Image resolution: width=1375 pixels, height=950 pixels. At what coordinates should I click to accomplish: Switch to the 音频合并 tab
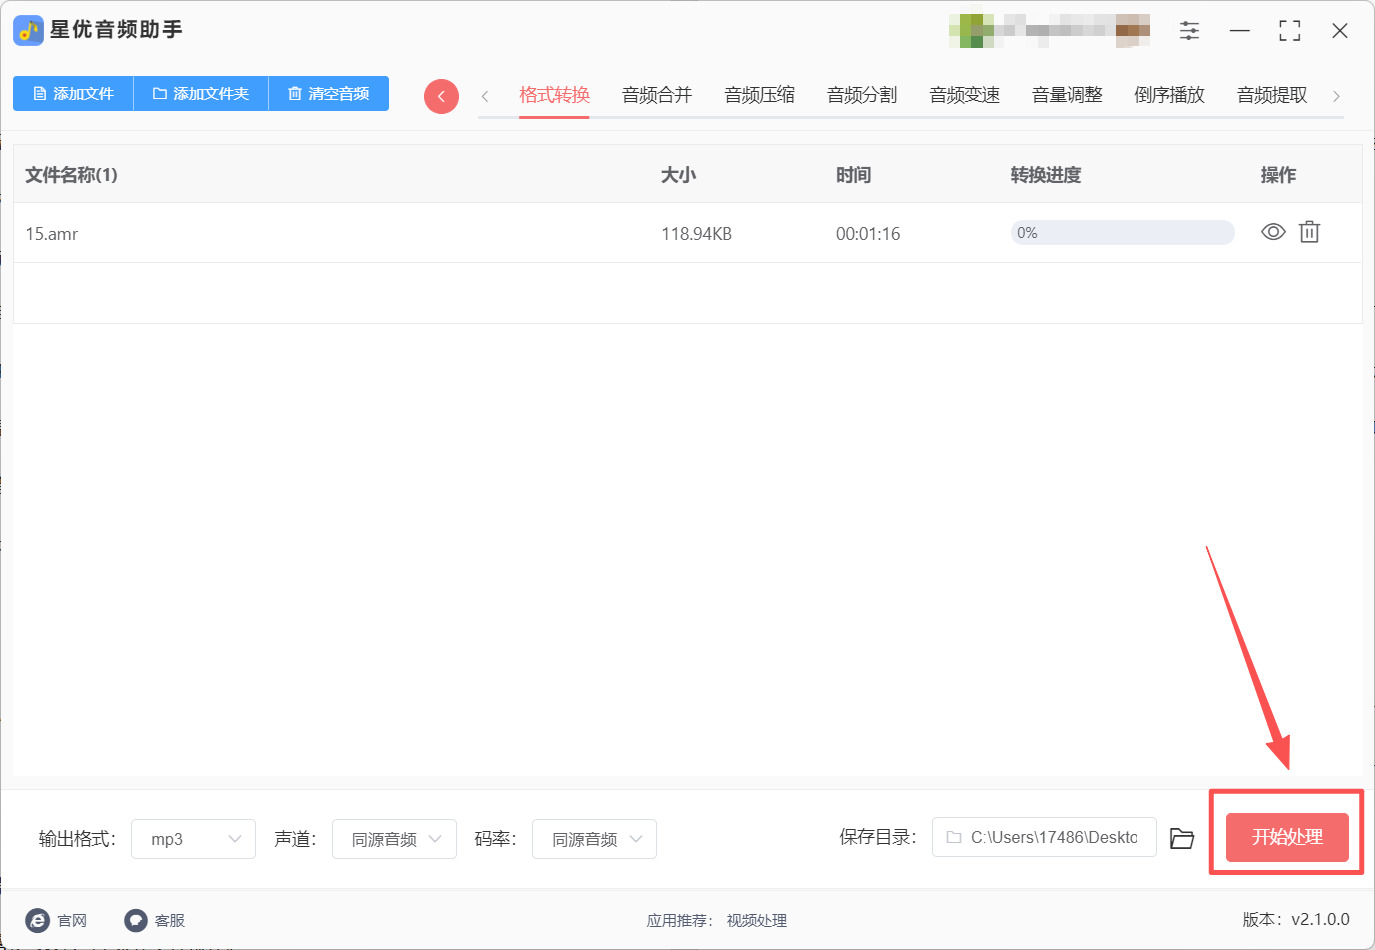click(x=656, y=94)
